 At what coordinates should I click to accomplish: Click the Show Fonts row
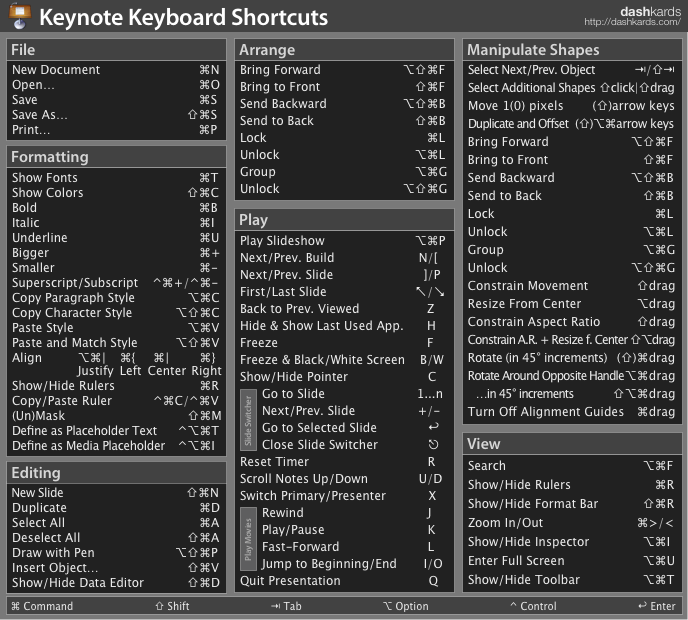116,178
